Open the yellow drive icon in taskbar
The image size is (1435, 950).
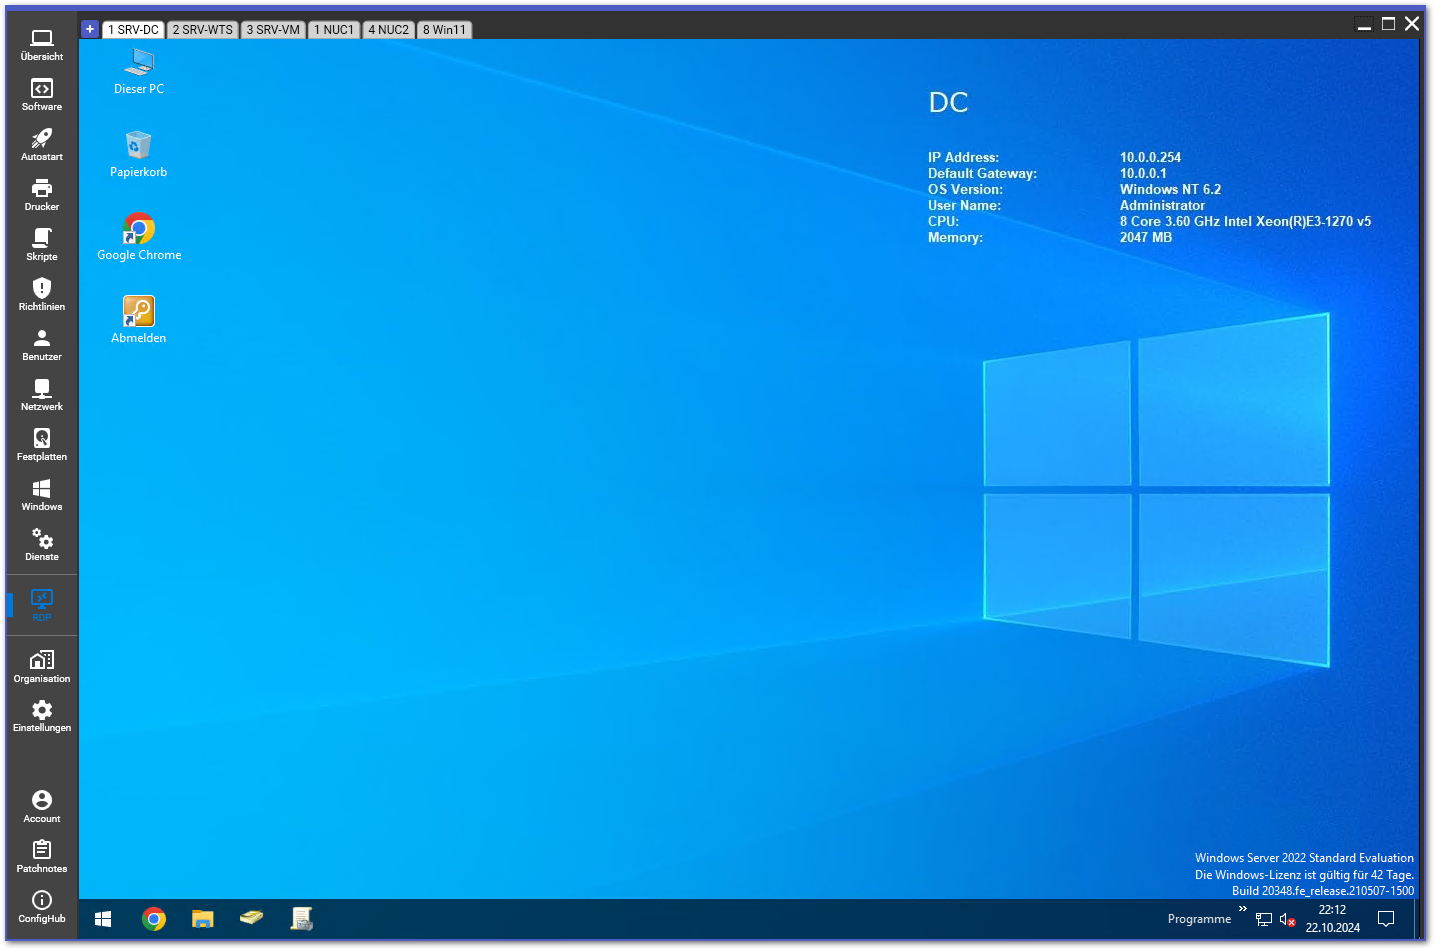click(x=252, y=918)
